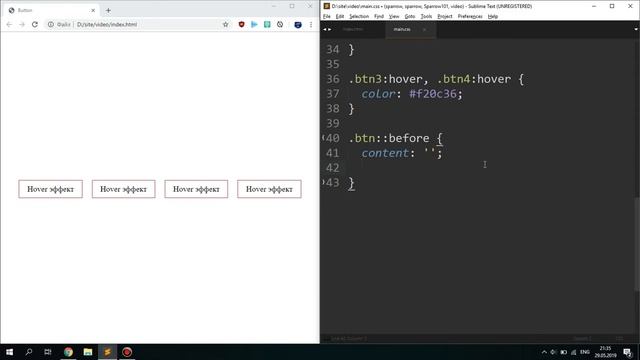Open the Project menu in Sublime Text
This screenshot has width=640, height=360.
[445, 16]
